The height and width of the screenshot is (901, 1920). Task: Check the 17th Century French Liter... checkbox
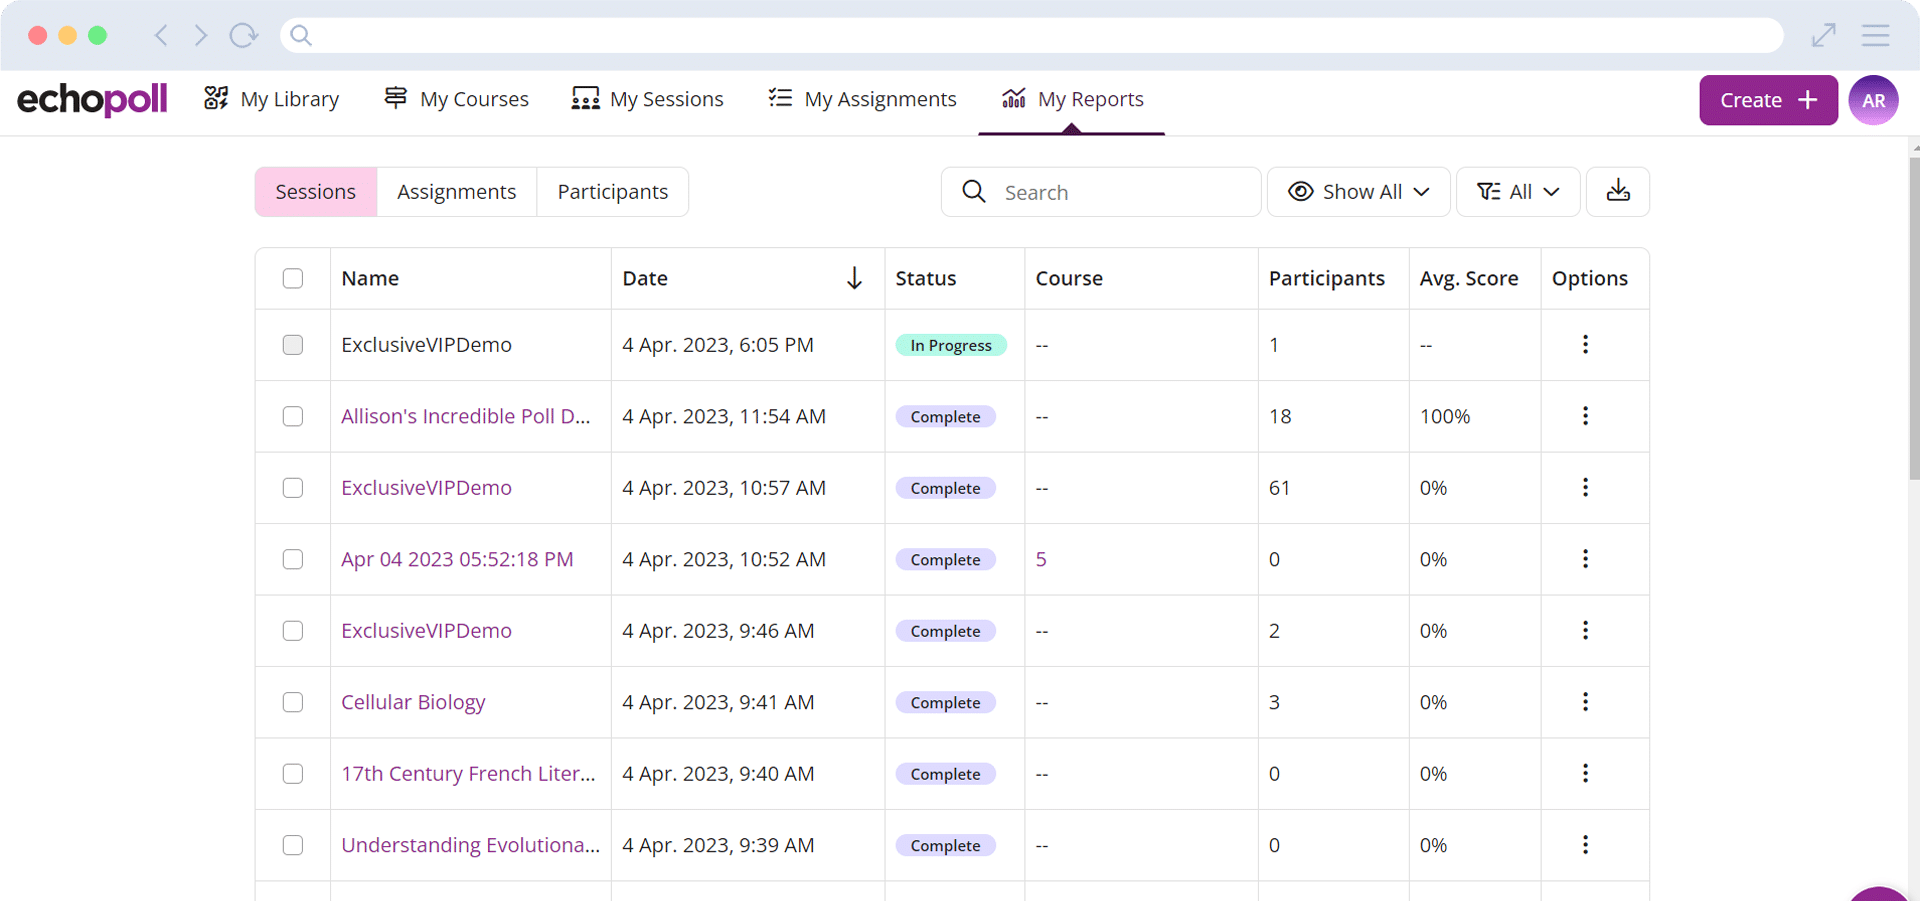(x=293, y=773)
